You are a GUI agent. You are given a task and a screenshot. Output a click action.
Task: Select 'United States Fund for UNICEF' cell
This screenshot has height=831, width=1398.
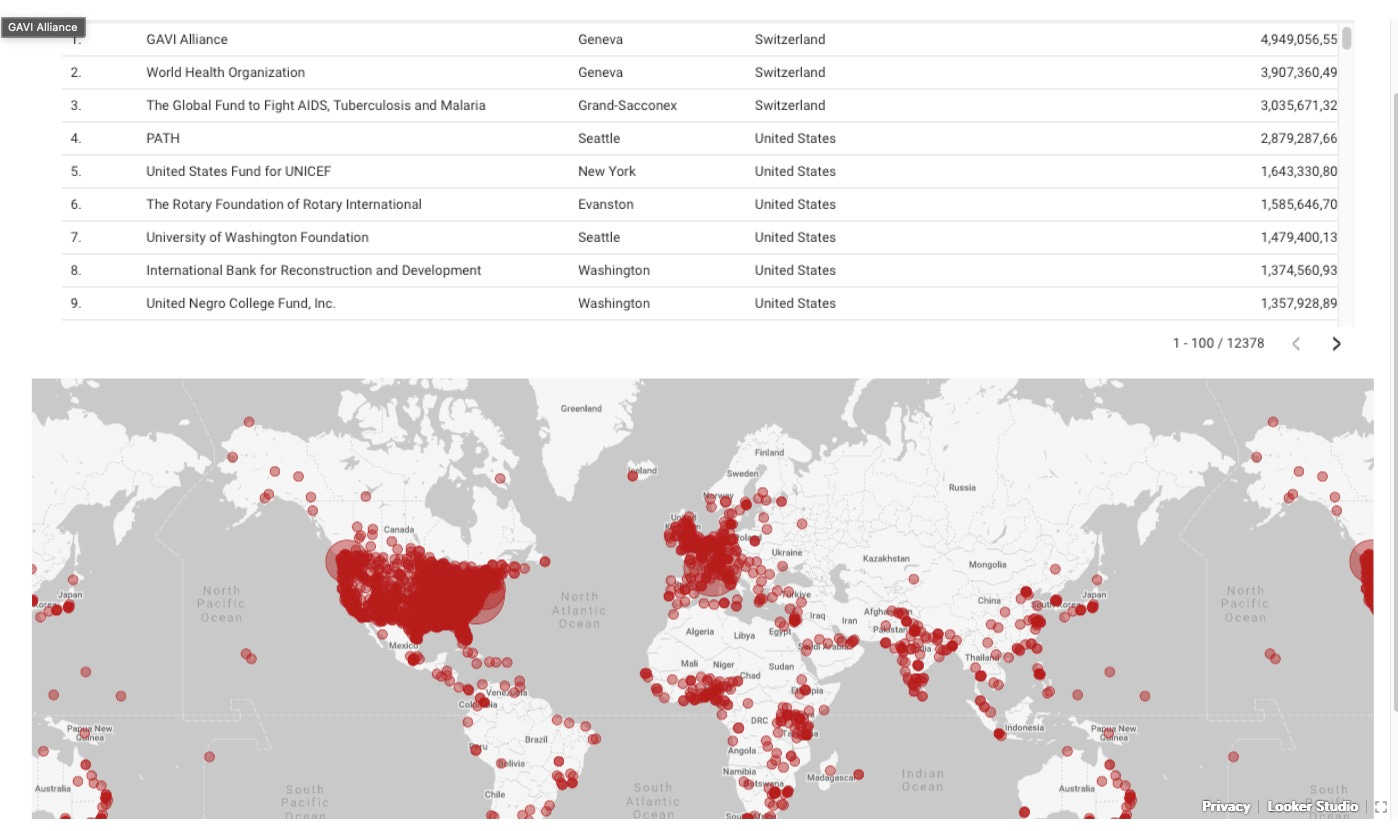[238, 171]
